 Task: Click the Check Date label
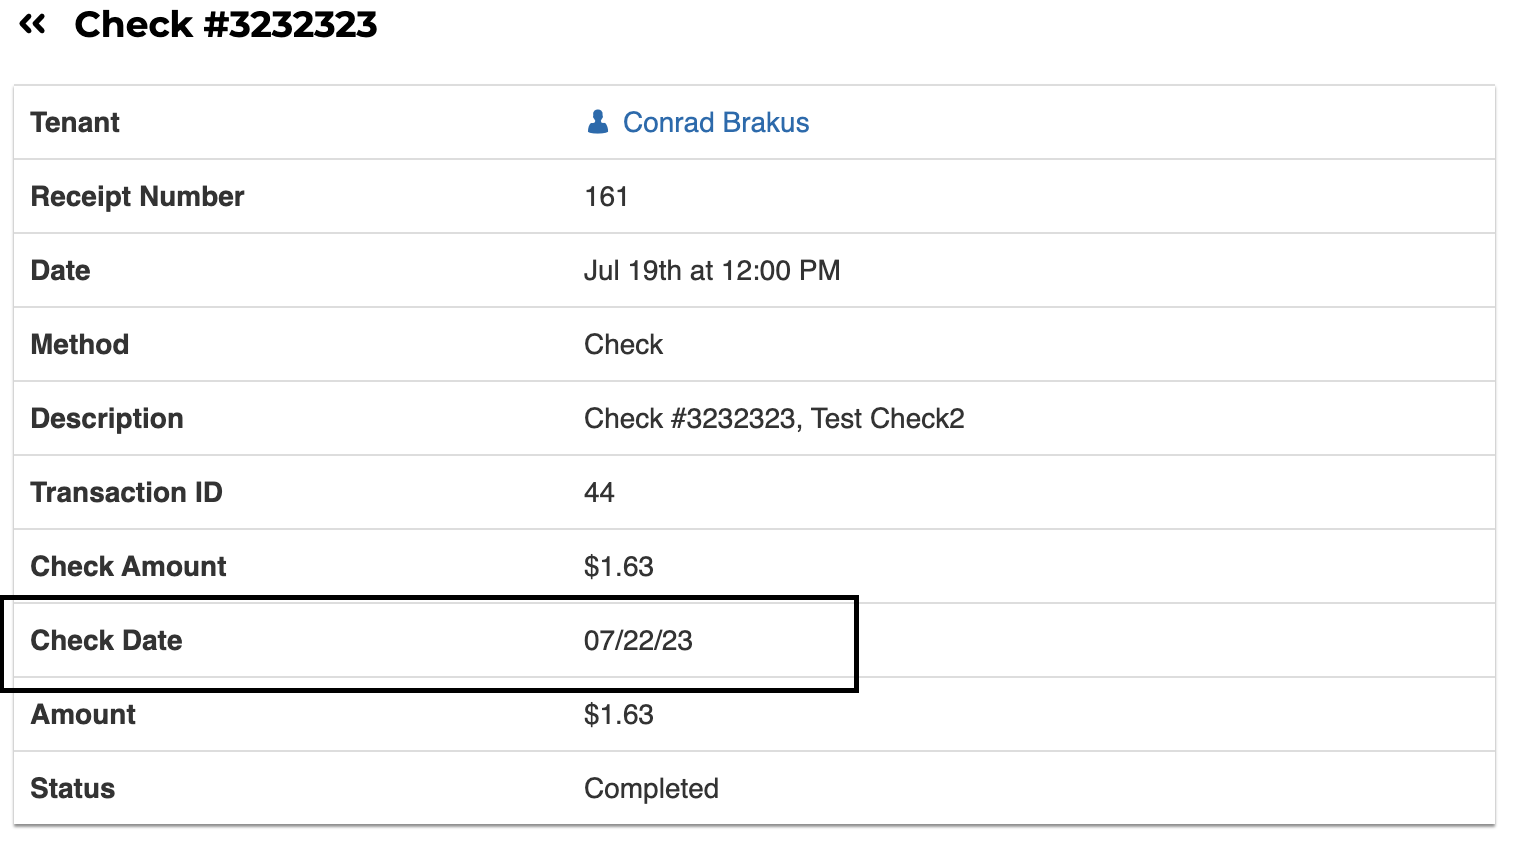pyautogui.click(x=106, y=640)
